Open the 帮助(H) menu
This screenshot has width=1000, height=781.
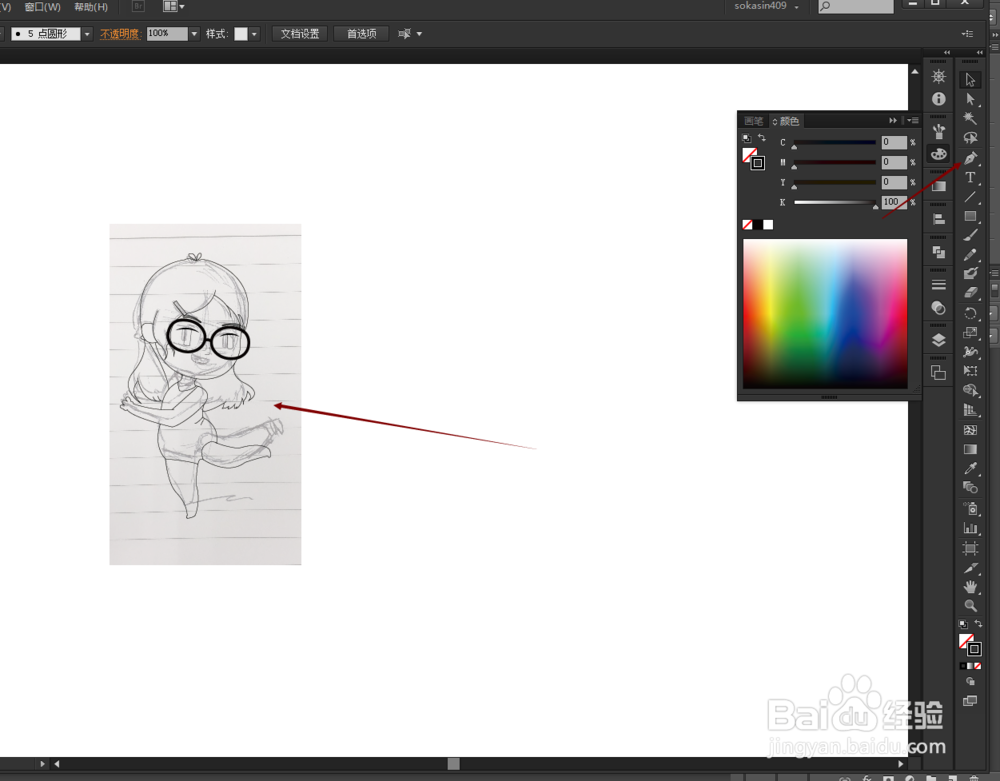(91, 7)
